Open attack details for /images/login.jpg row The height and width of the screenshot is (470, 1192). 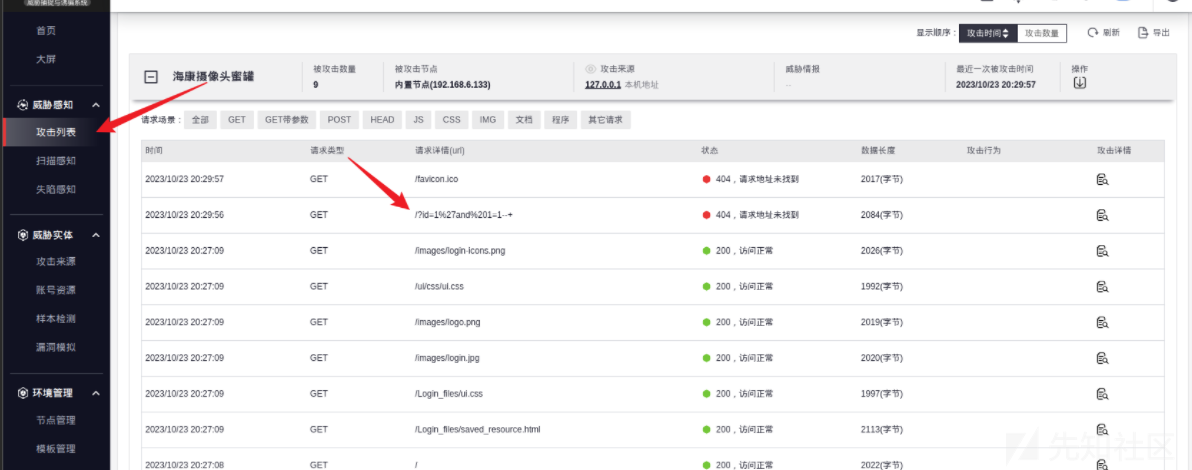(x=1102, y=358)
